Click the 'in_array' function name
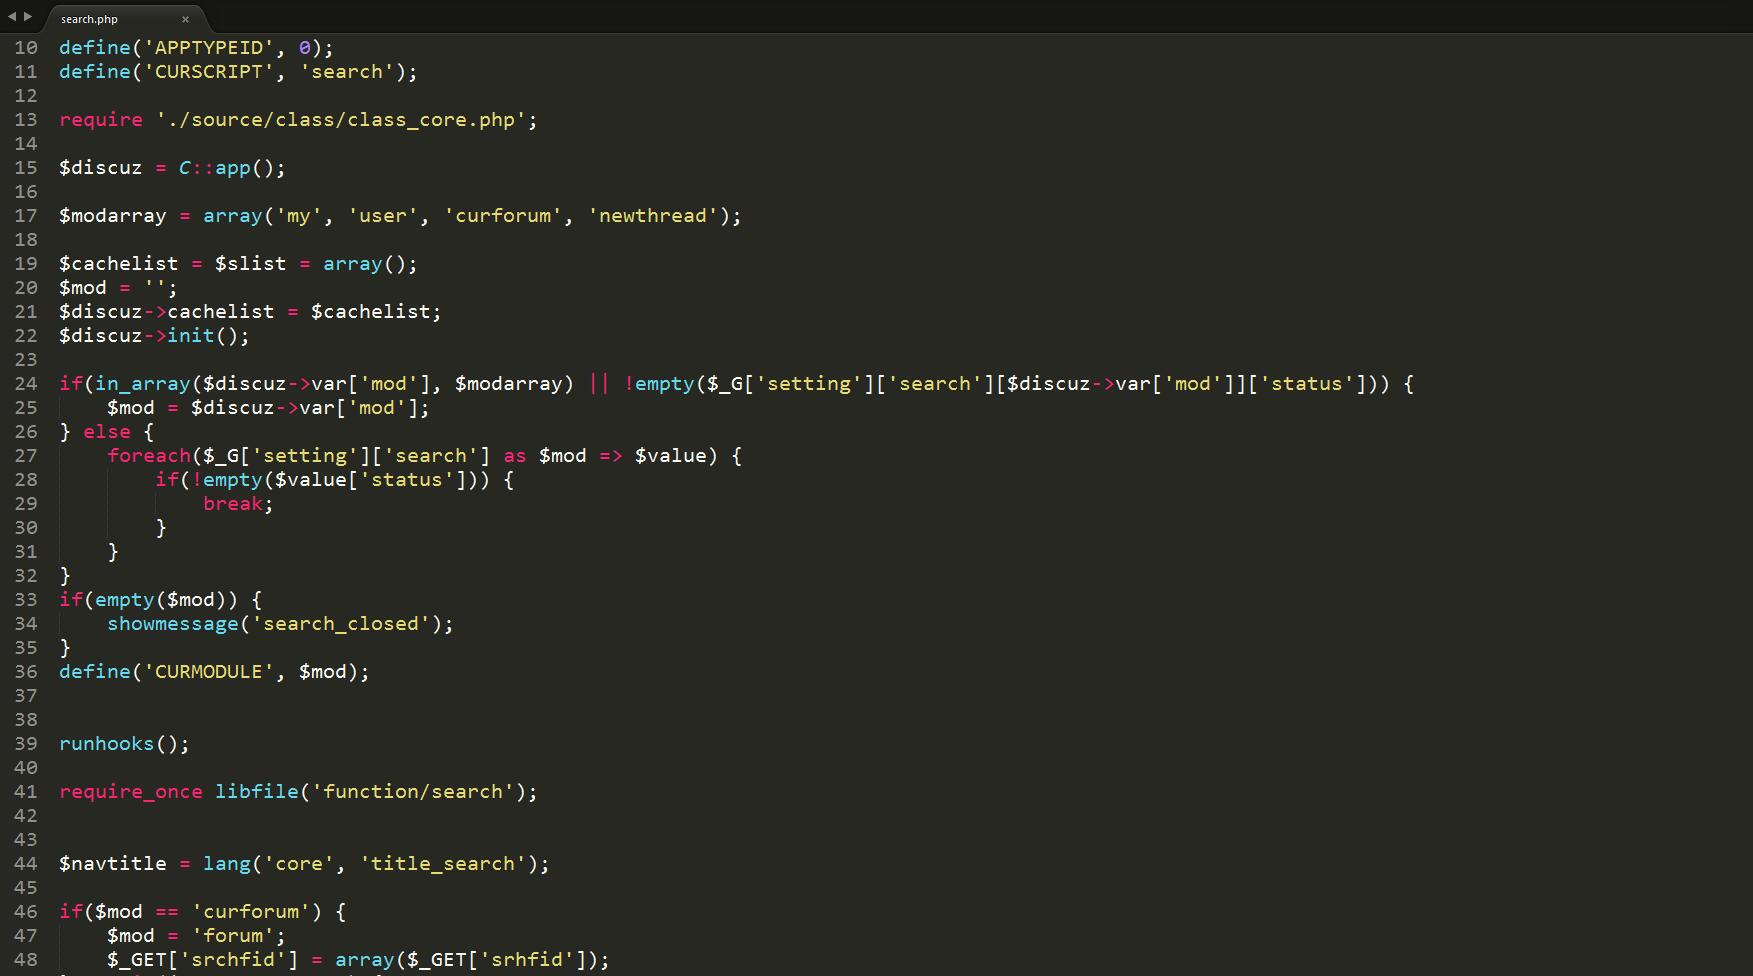 [142, 384]
